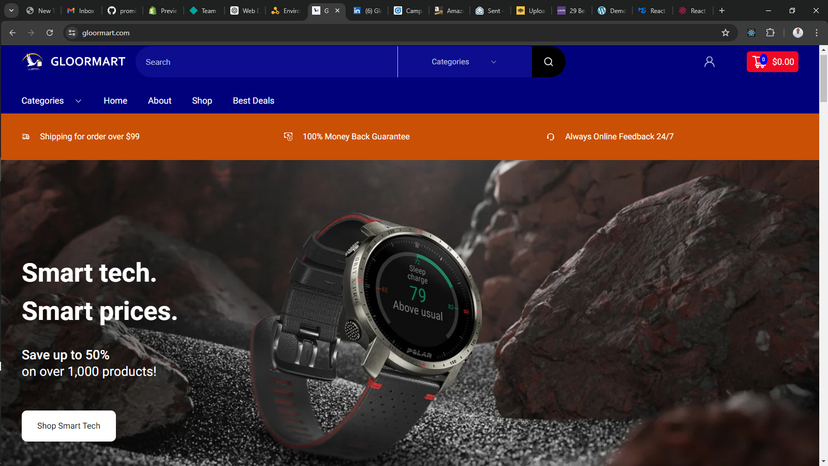Screen dimensions: 828x466
Task: Click 'Save up to 50%' text
Action: click(65, 355)
